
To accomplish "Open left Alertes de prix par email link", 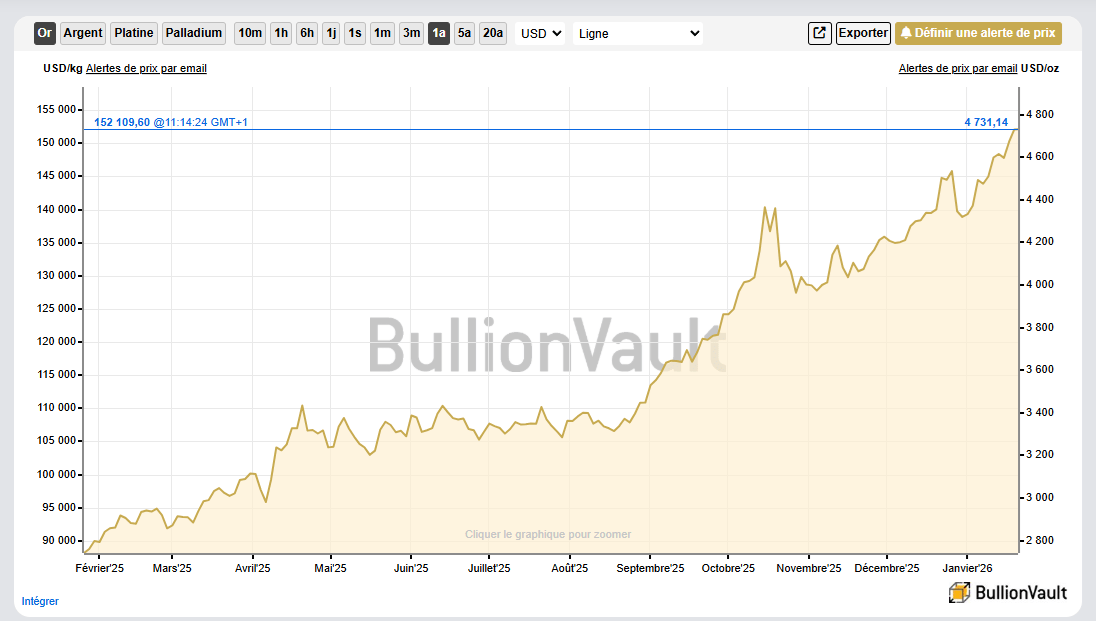I will tap(146, 68).
